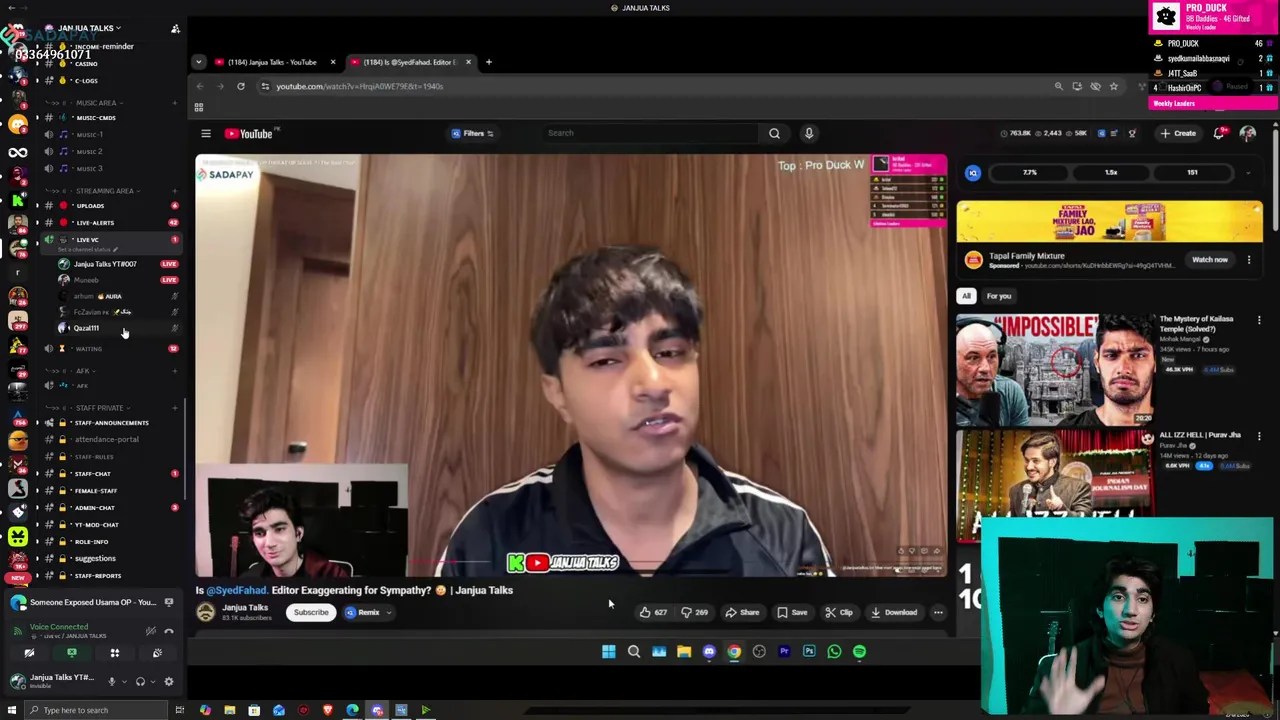Screen dimensions: 1280x720
Task: Click the Clip button
Action: pos(838,612)
